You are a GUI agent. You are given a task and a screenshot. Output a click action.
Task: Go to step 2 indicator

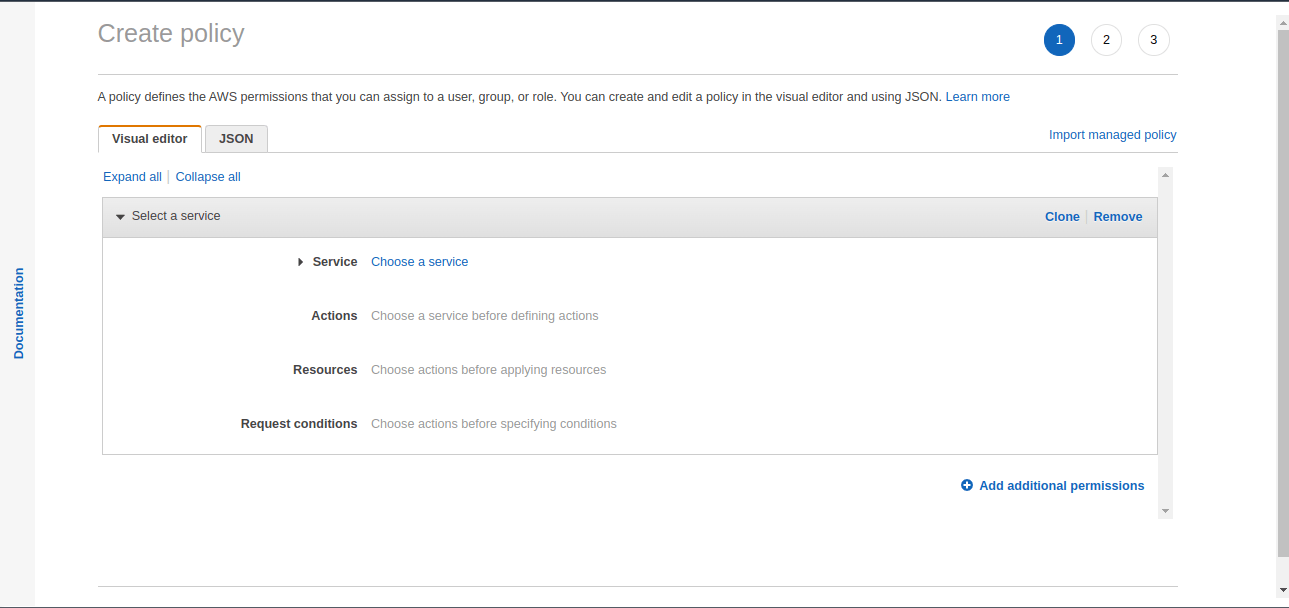pos(1106,40)
